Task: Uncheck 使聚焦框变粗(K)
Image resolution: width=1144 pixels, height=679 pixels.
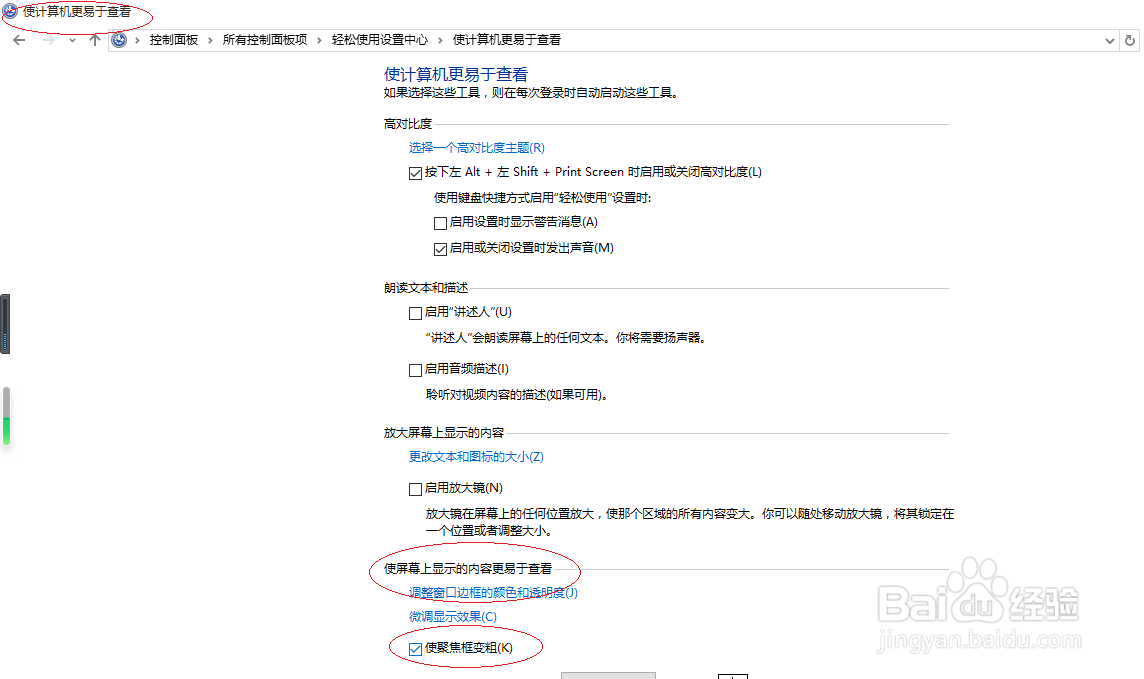Action: click(x=415, y=648)
